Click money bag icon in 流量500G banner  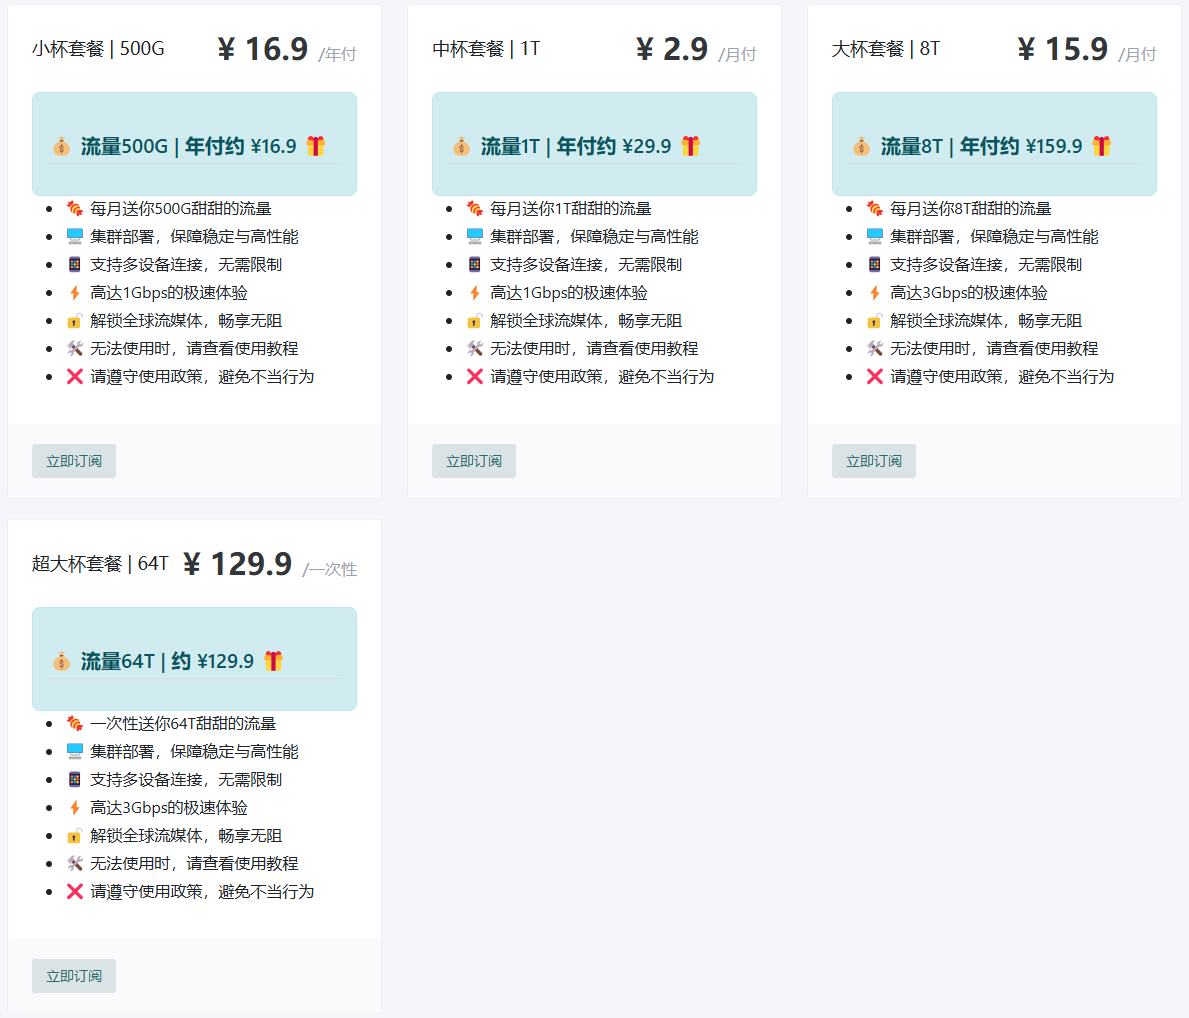coord(61,146)
